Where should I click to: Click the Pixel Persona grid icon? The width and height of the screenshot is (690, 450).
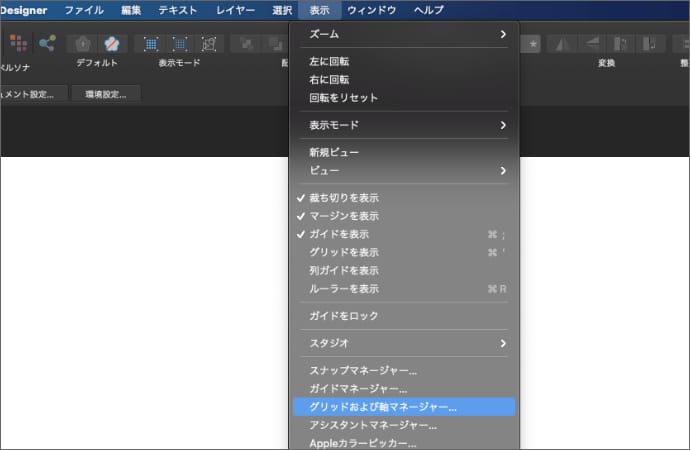click(x=19, y=43)
